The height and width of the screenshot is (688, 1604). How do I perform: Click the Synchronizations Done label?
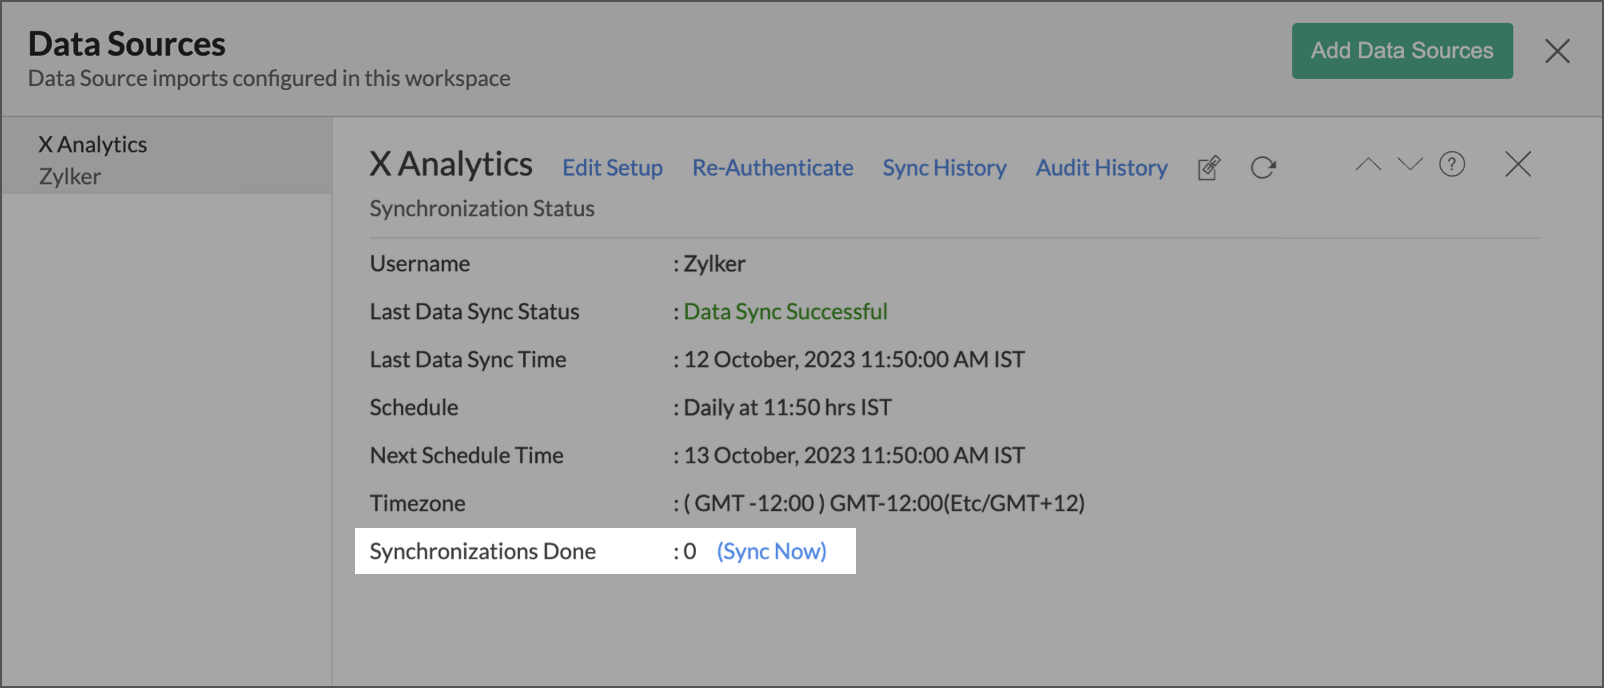[483, 551]
